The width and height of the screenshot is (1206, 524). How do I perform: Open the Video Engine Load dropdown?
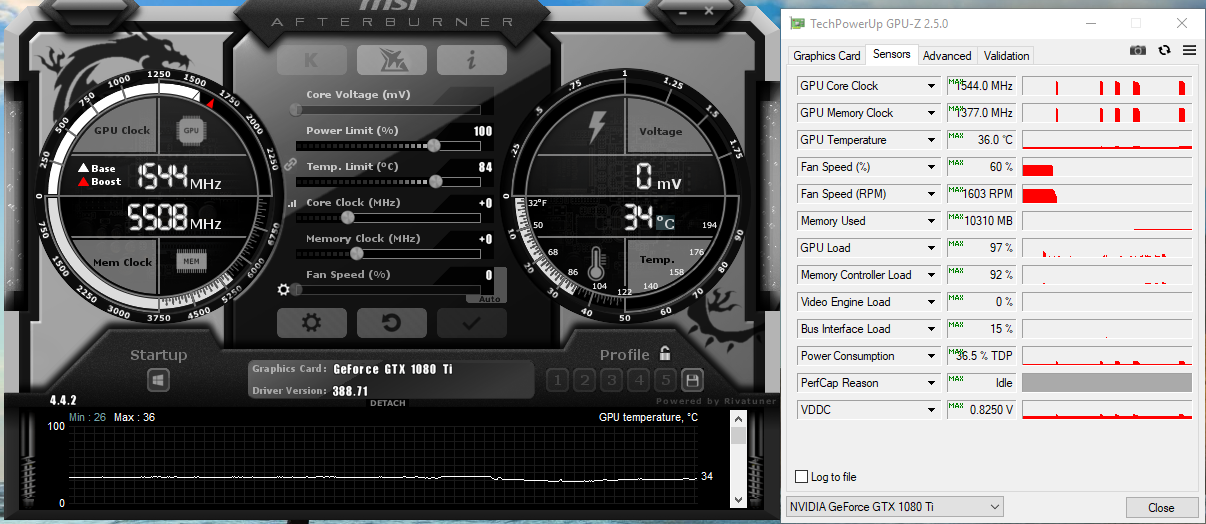tap(932, 302)
